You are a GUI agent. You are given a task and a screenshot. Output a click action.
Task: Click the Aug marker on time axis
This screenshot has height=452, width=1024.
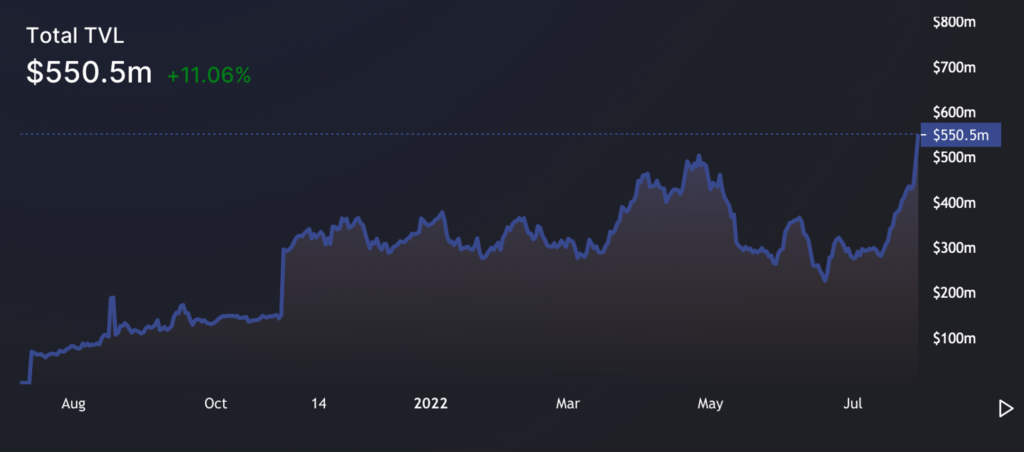pos(73,404)
